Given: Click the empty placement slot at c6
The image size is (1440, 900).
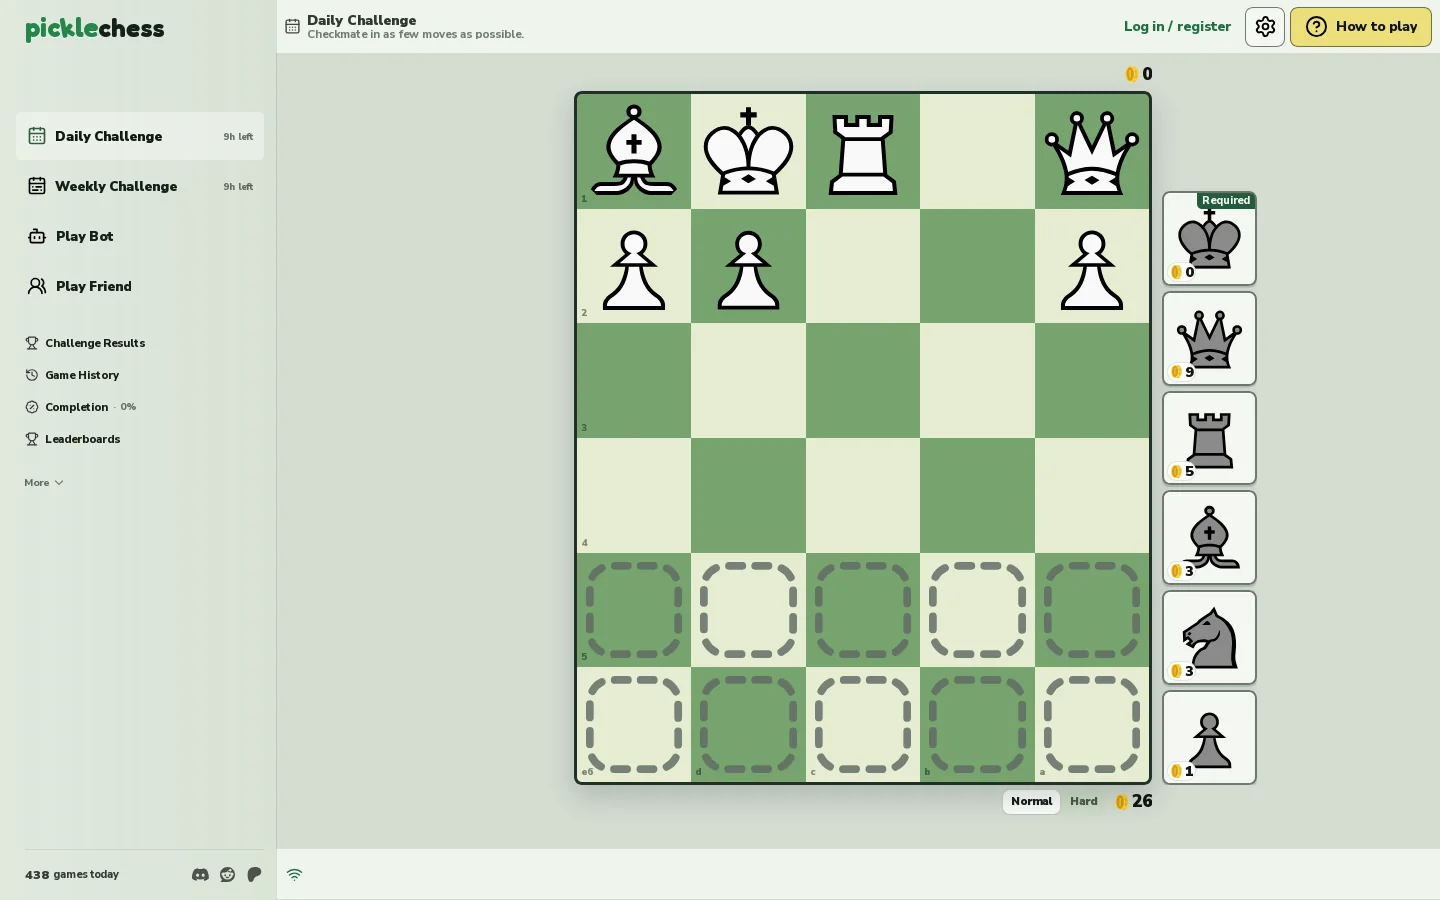Looking at the screenshot, I should click(x=863, y=725).
